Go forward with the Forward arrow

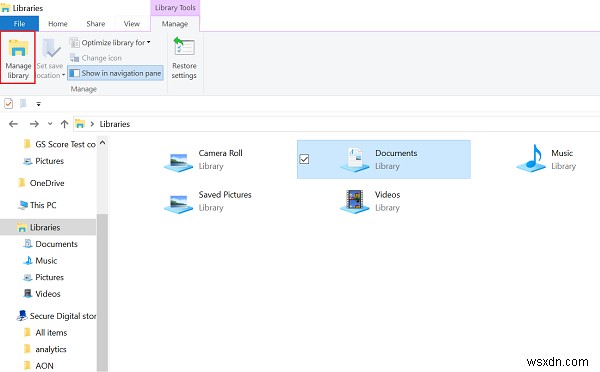pyautogui.click(x=34, y=124)
